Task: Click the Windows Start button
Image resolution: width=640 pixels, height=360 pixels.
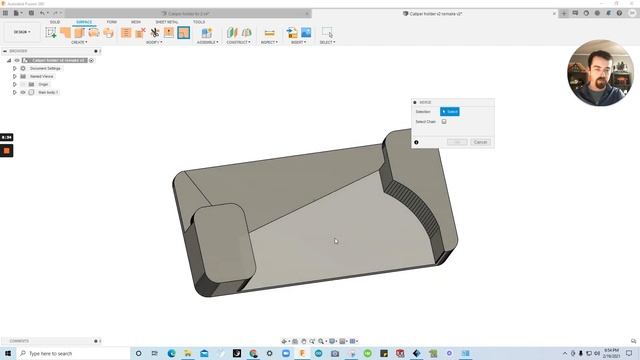Action: [x=8, y=353]
